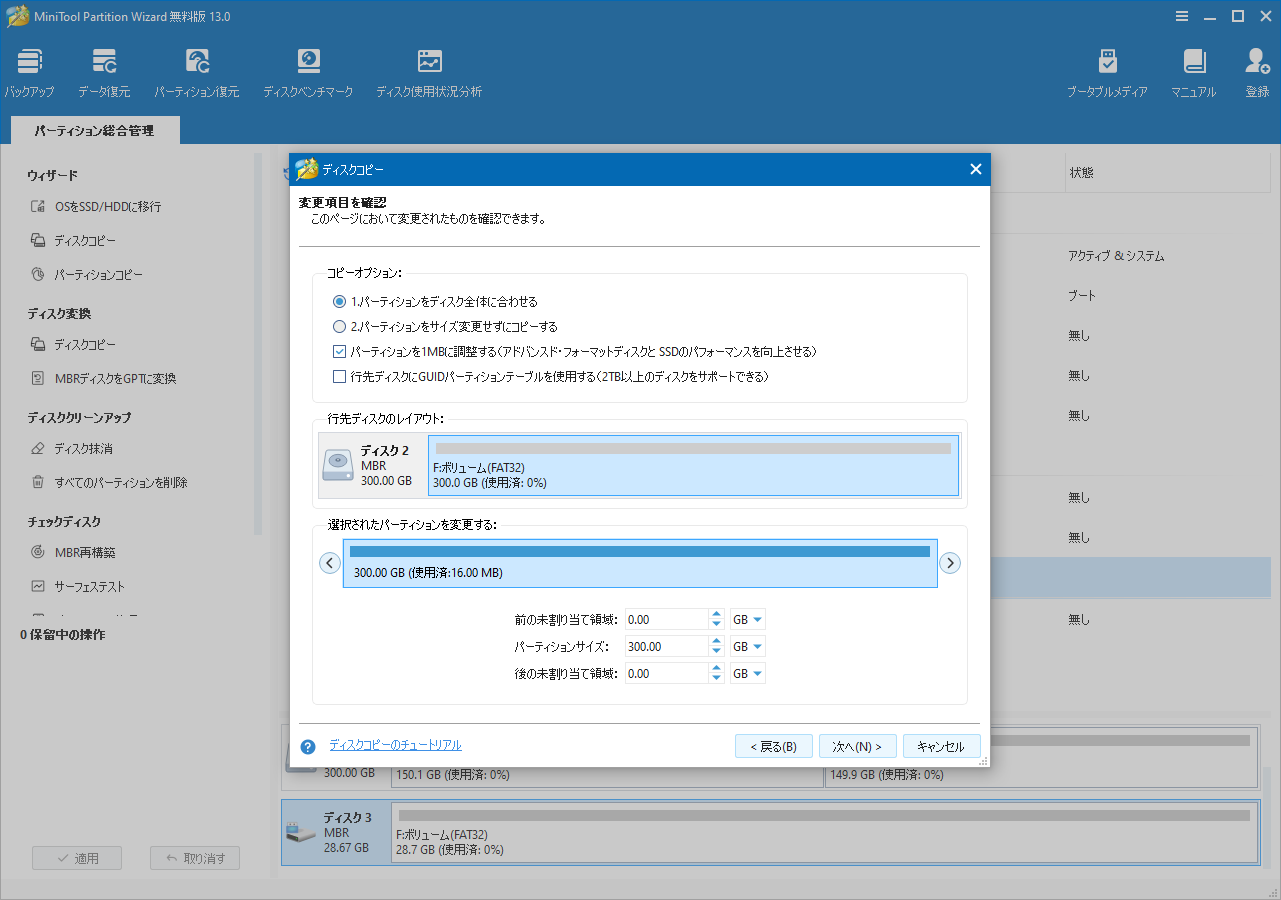
Task: Uncheck パーティションを1MBに調整する option
Action: pyautogui.click(x=339, y=350)
